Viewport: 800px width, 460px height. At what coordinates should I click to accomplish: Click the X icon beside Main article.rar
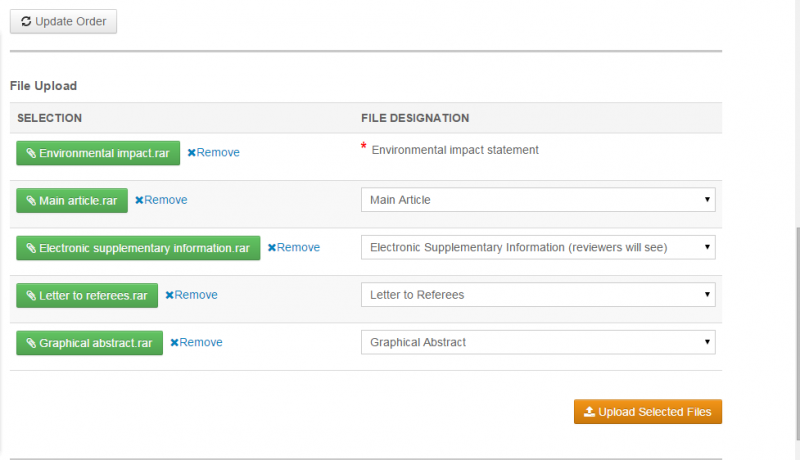pos(139,200)
